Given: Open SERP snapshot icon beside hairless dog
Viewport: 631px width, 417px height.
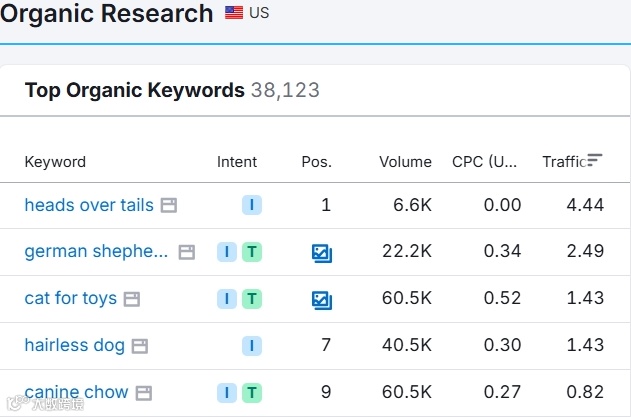Looking at the screenshot, I should coord(140,346).
